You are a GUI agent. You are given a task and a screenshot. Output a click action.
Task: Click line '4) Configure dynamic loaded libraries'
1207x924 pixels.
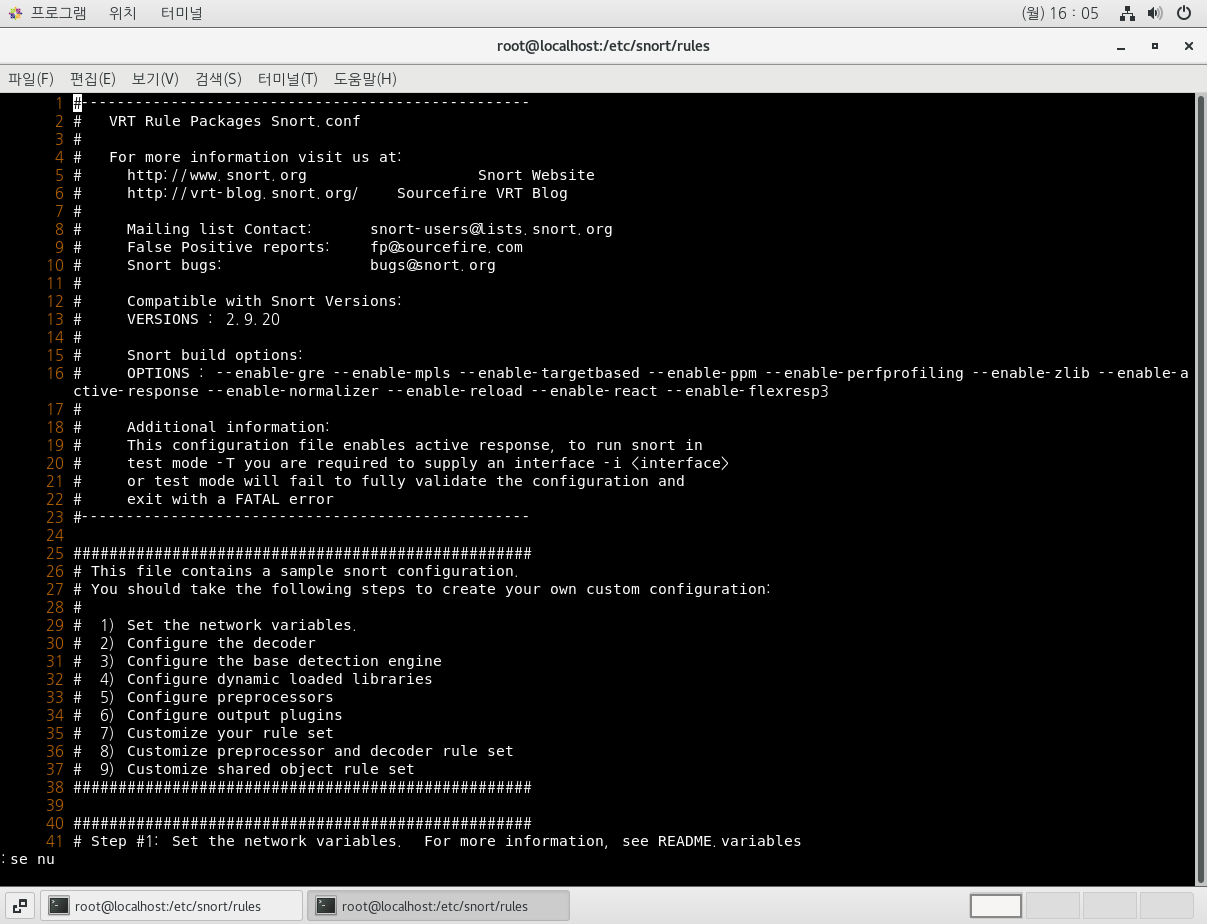[266, 679]
